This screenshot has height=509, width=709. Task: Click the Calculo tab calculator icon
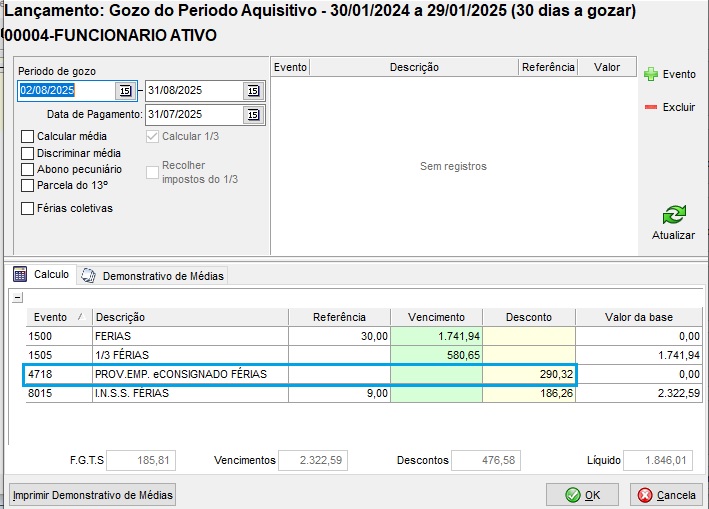(20, 274)
